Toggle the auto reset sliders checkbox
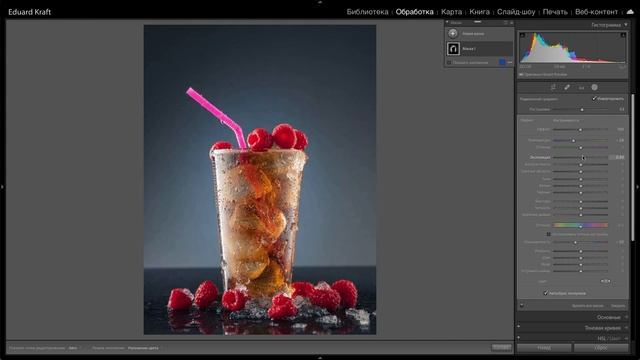The image size is (640, 360). [545, 293]
